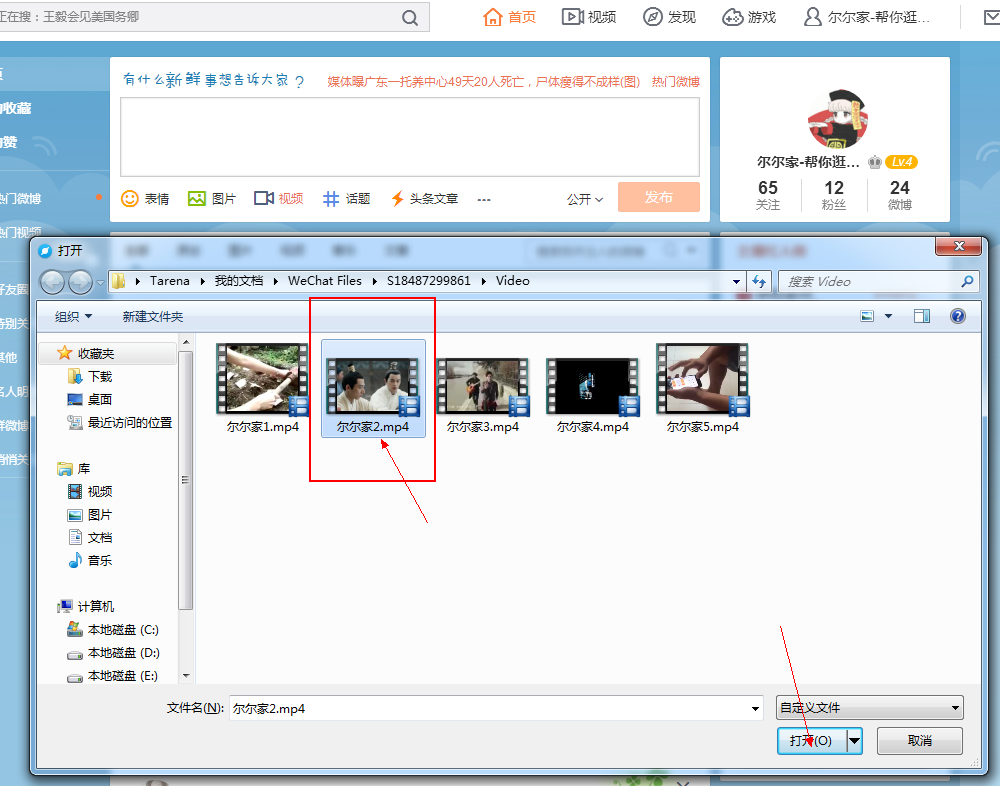The width and height of the screenshot is (1000, 786).
Task: Click Tarena in the address path
Action: tap(170, 281)
